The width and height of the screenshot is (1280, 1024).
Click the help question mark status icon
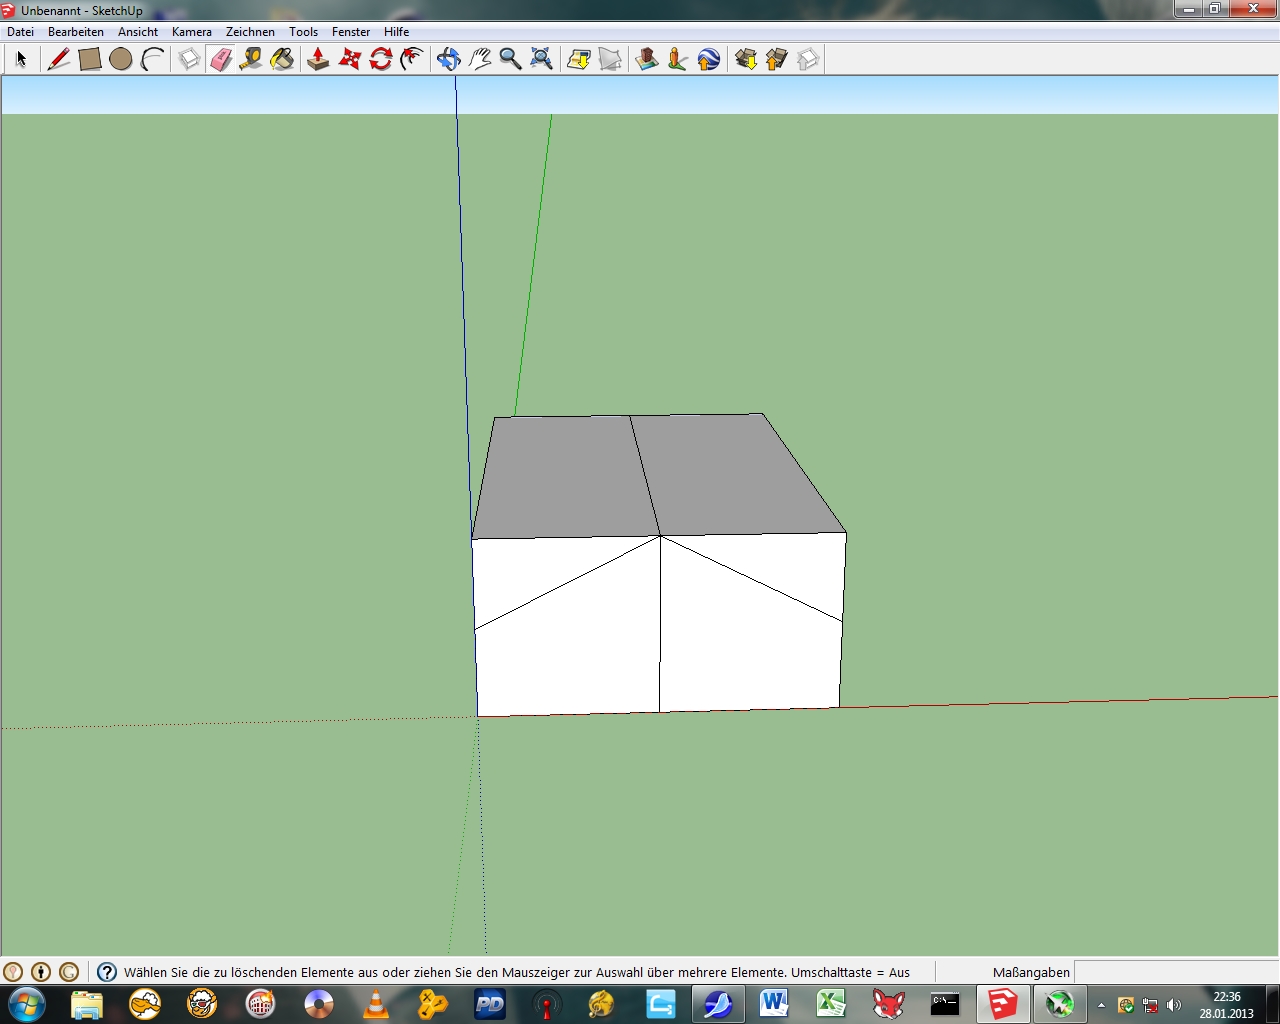point(107,972)
